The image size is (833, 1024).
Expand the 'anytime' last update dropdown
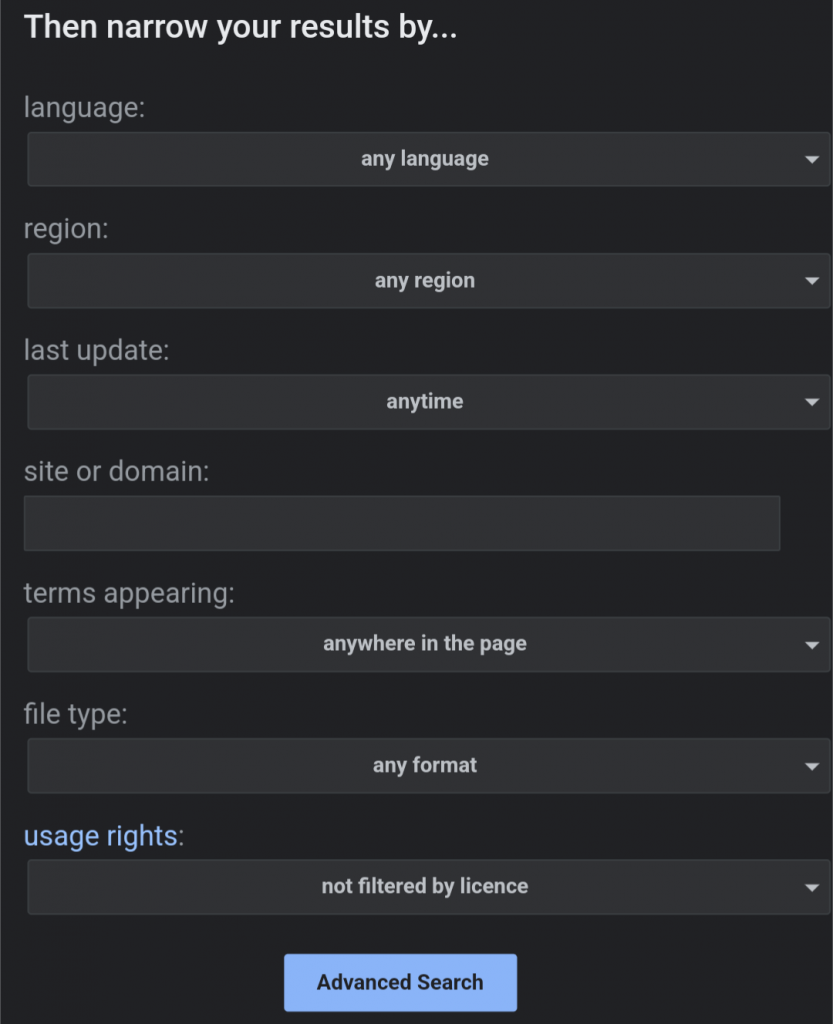(425, 402)
